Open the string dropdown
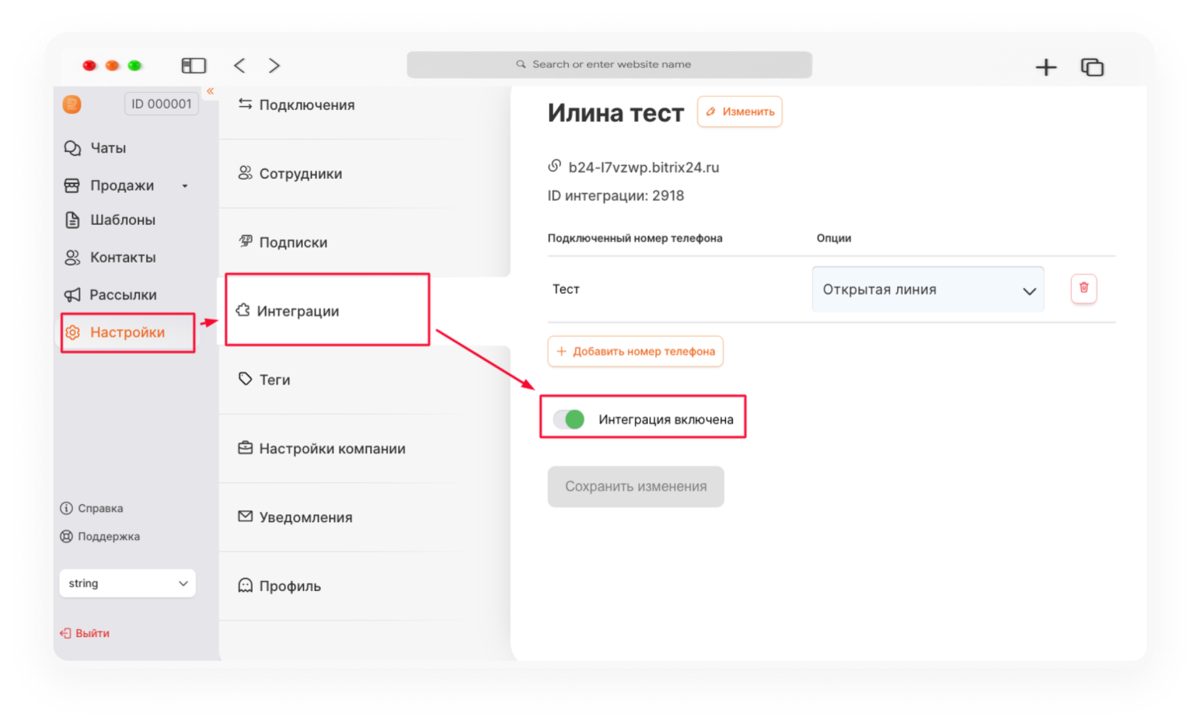The width and height of the screenshot is (1200, 727). point(127,583)
